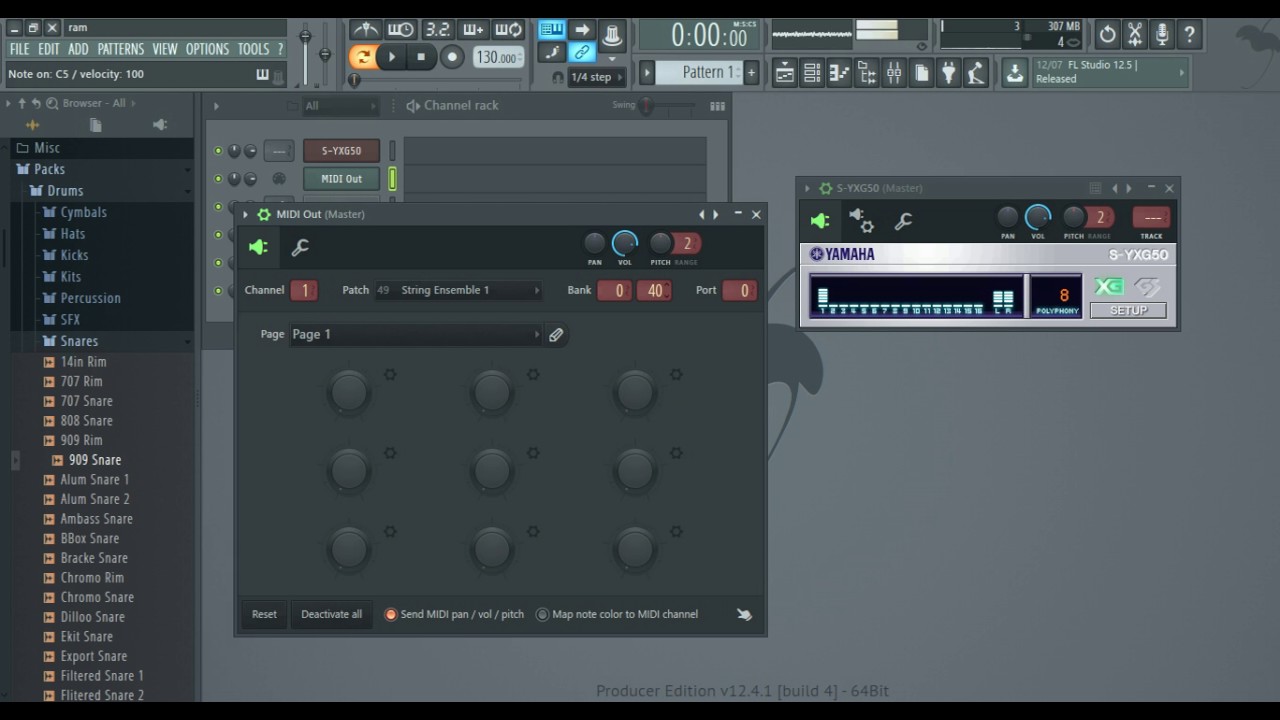Open the mixer icon
The width and height of the screenshot is (1280, 720).
tap(894, 72)
